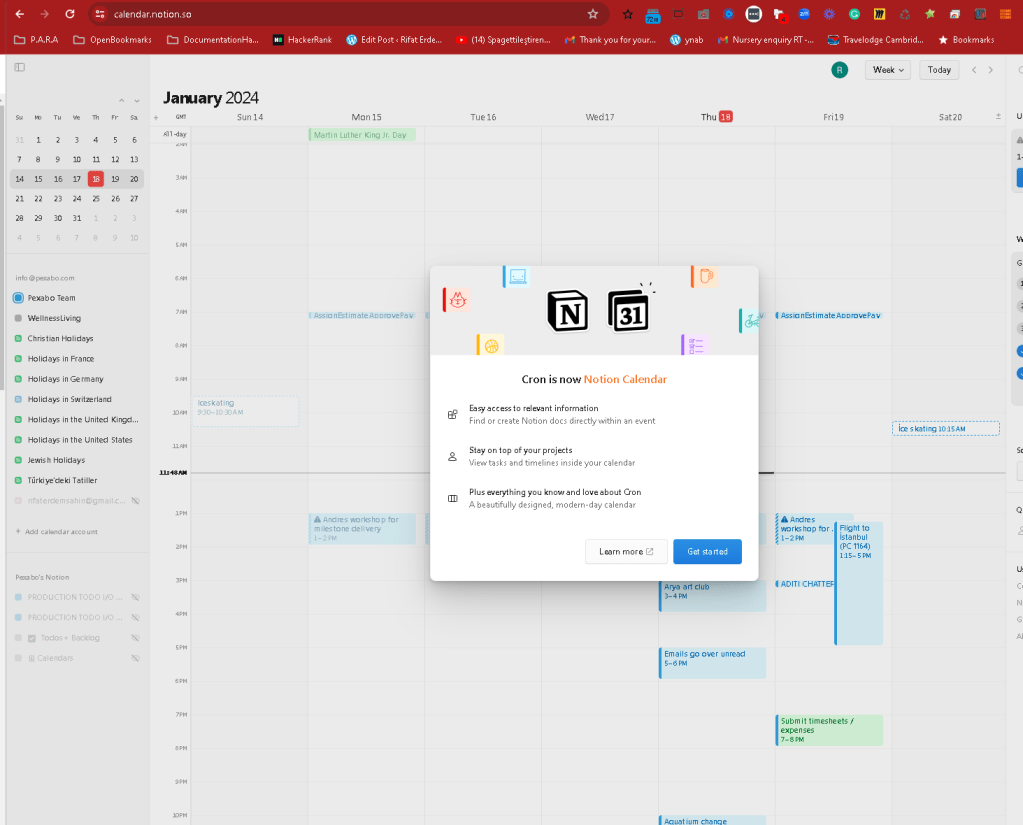Open the Bookmarks star folder
This screenshot has width=1023, height=825.
[966, 40]
